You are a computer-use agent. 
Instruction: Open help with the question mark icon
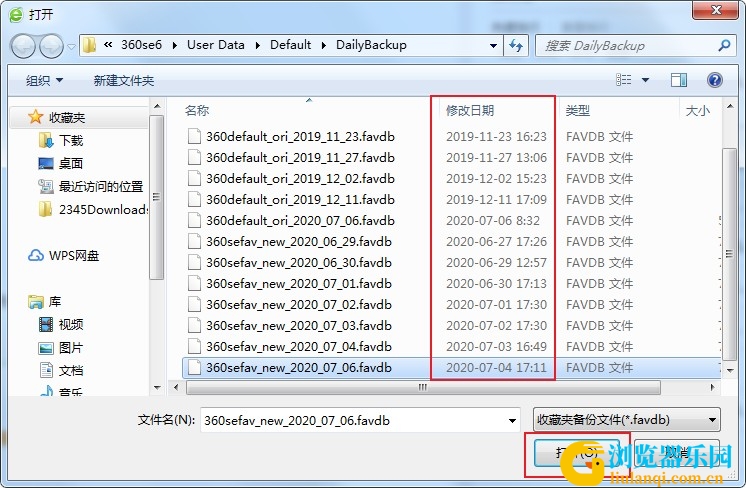(x=715, y=79)
